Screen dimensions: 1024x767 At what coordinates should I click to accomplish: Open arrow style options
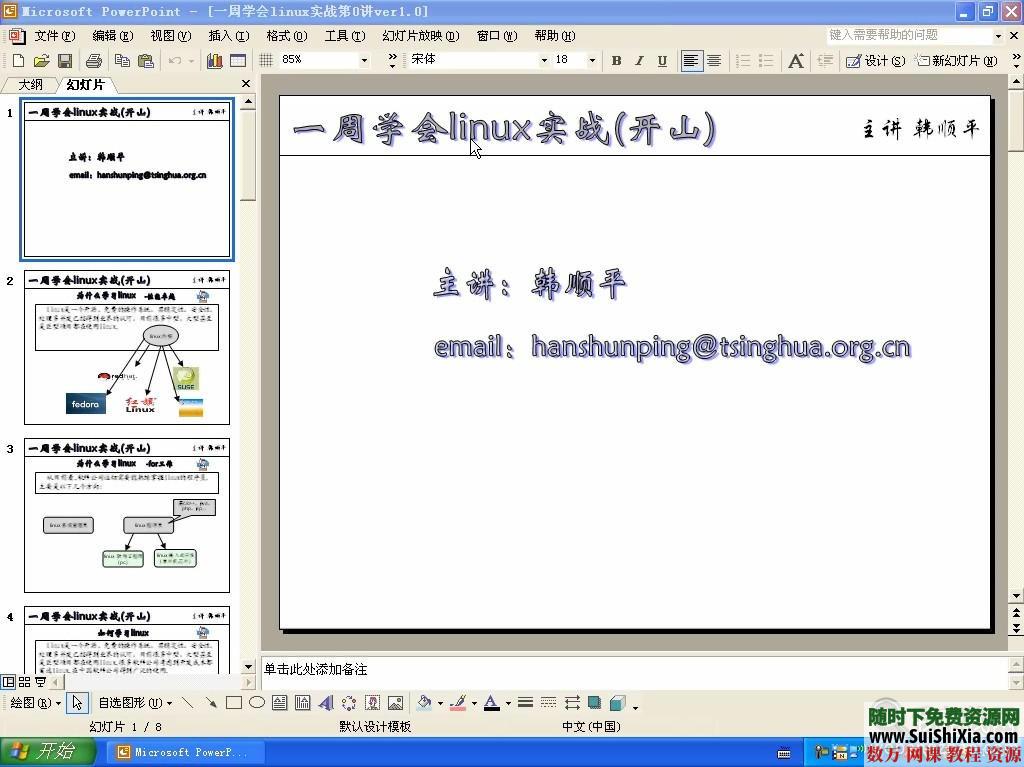pyautogui.click(x=572, y=703)
